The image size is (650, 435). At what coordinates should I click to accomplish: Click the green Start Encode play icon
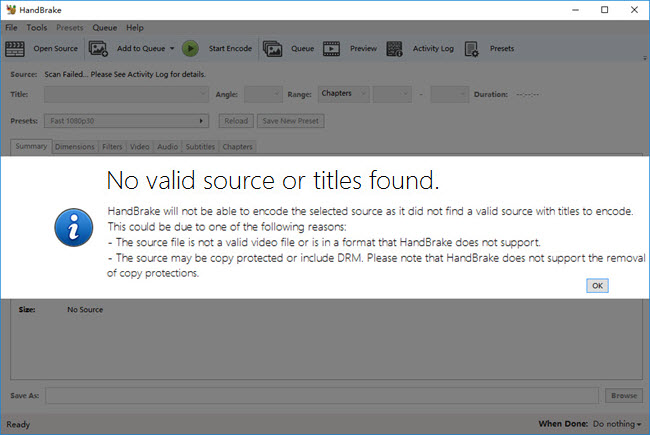point(190,49)
